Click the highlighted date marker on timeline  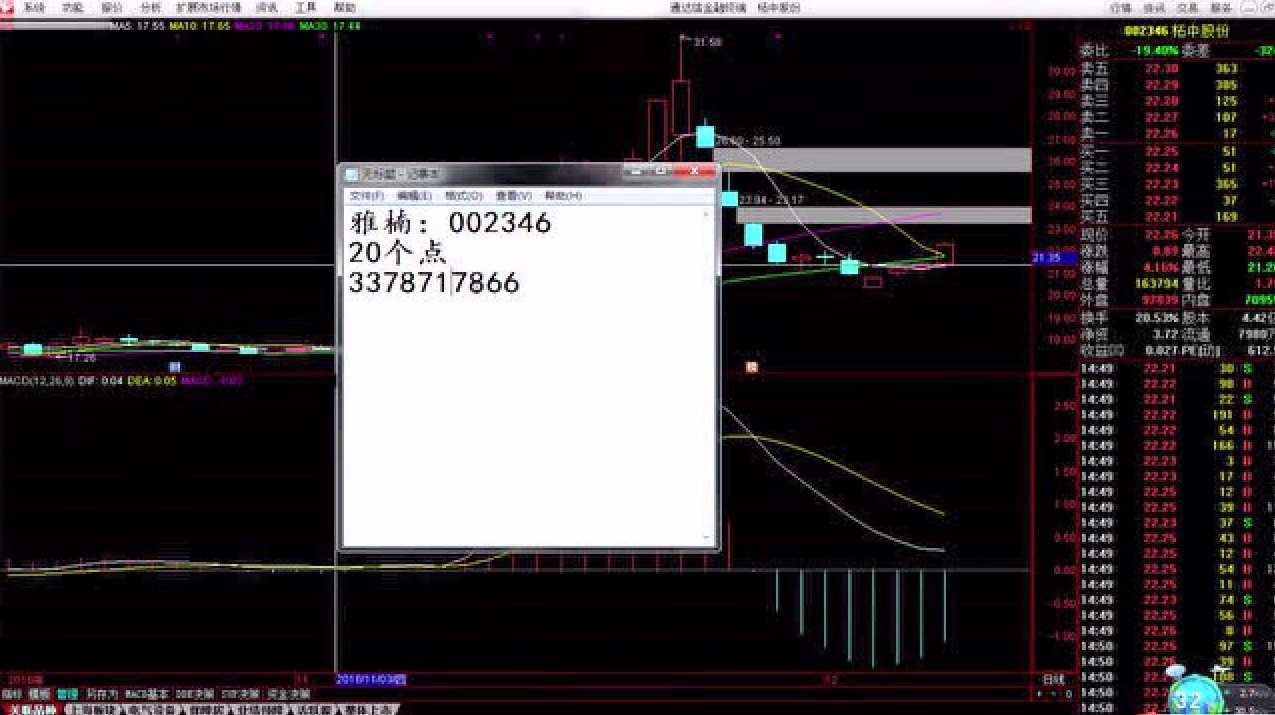coord(372,679)
